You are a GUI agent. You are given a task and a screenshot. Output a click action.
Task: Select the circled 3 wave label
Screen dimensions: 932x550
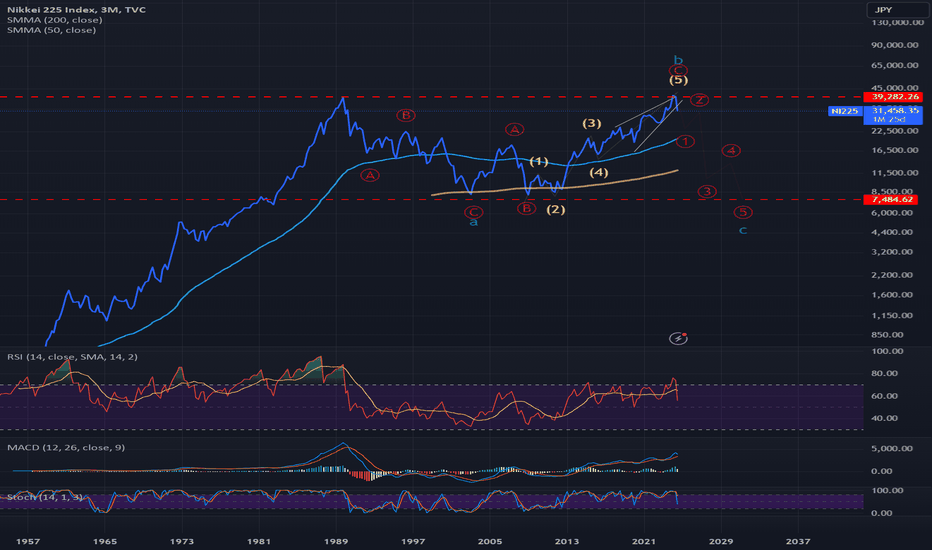point(707,191)
